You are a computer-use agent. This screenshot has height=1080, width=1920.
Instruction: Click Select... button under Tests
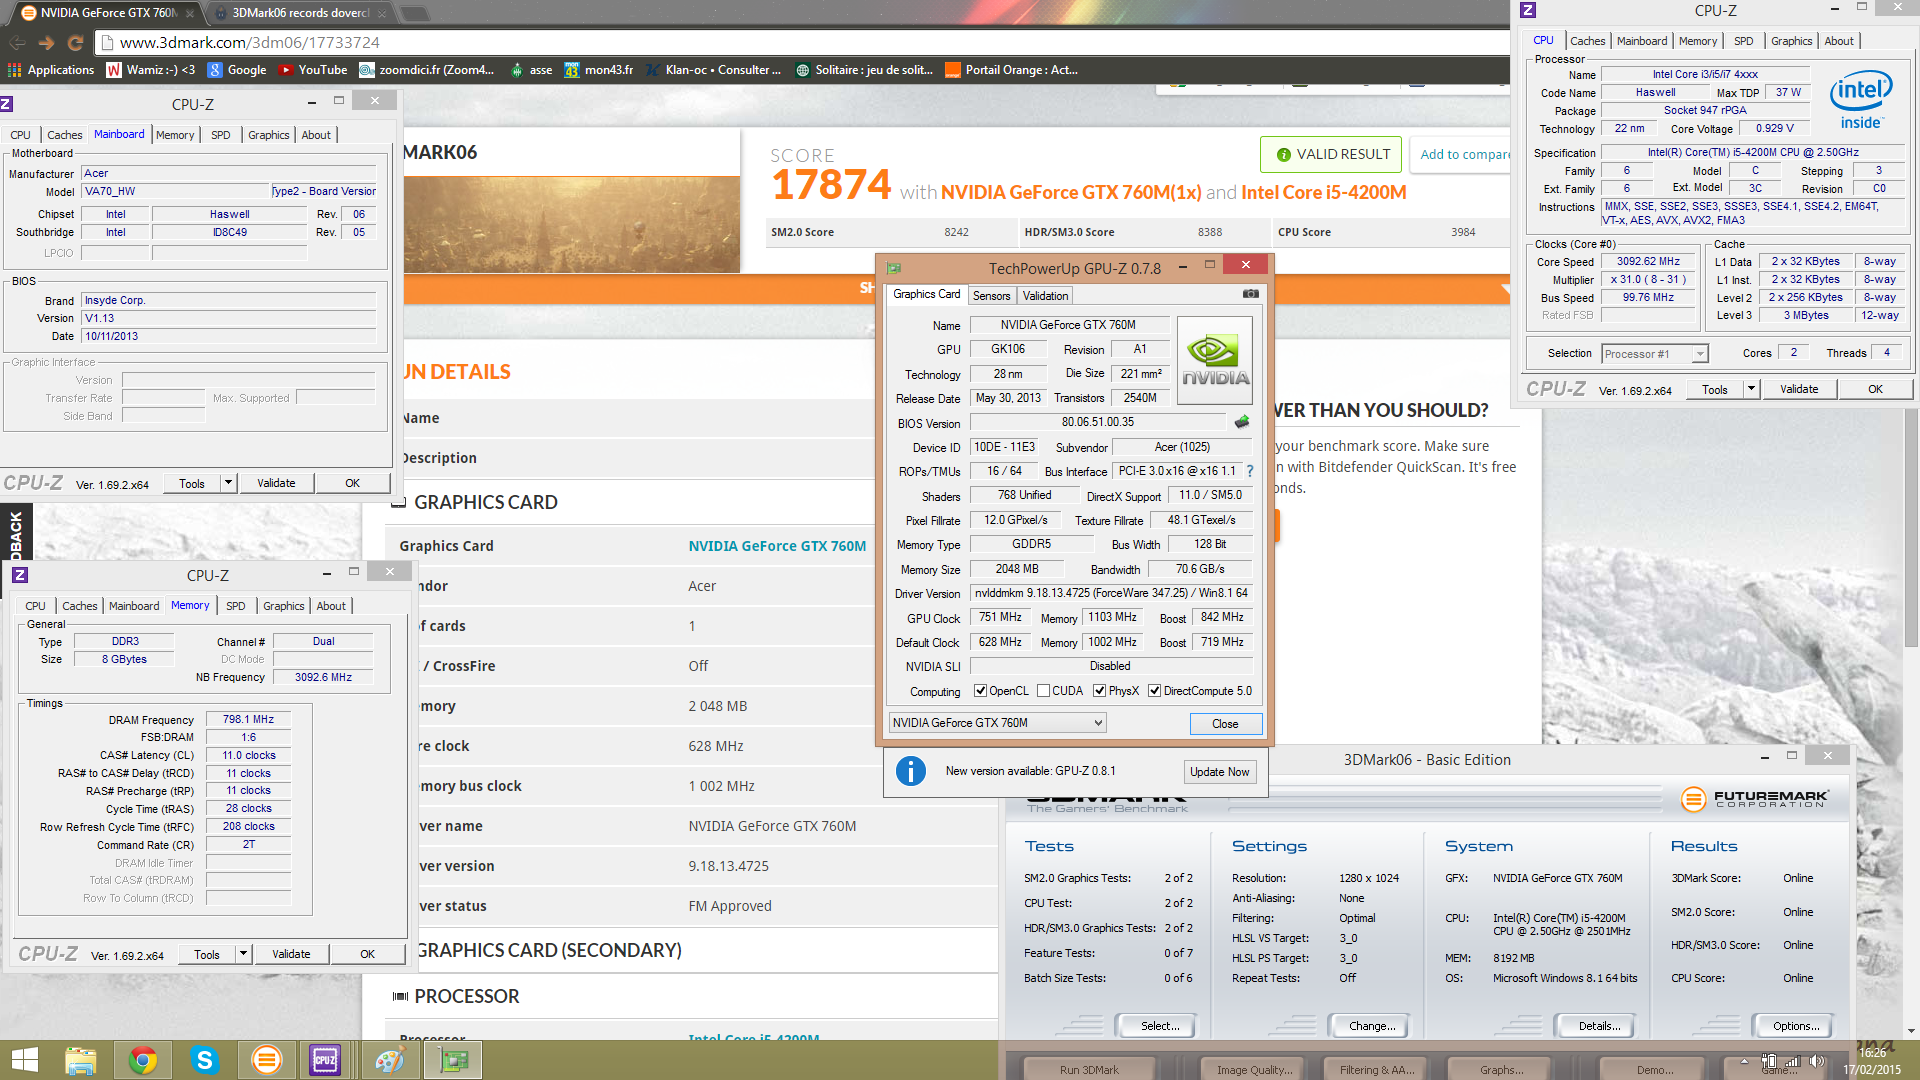click(1160, 1026)
